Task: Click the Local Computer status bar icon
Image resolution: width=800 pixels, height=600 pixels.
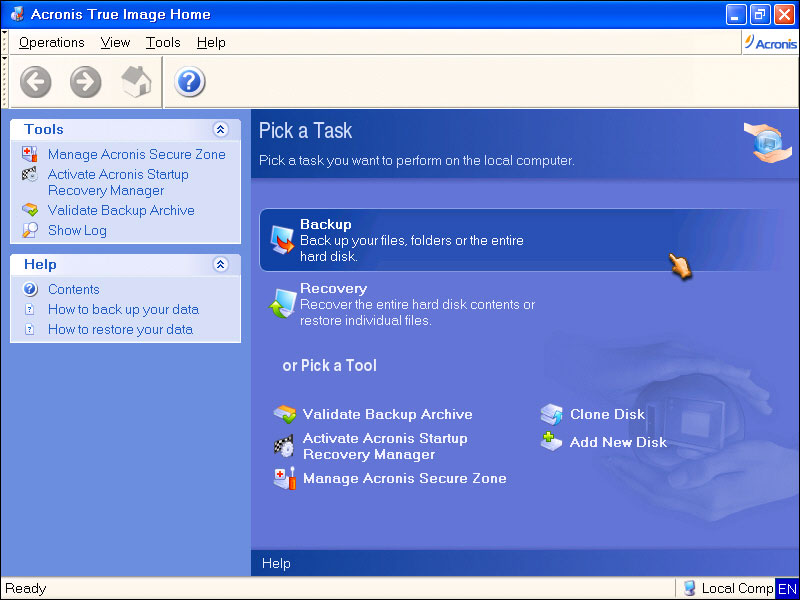Action: pos(689,588)
